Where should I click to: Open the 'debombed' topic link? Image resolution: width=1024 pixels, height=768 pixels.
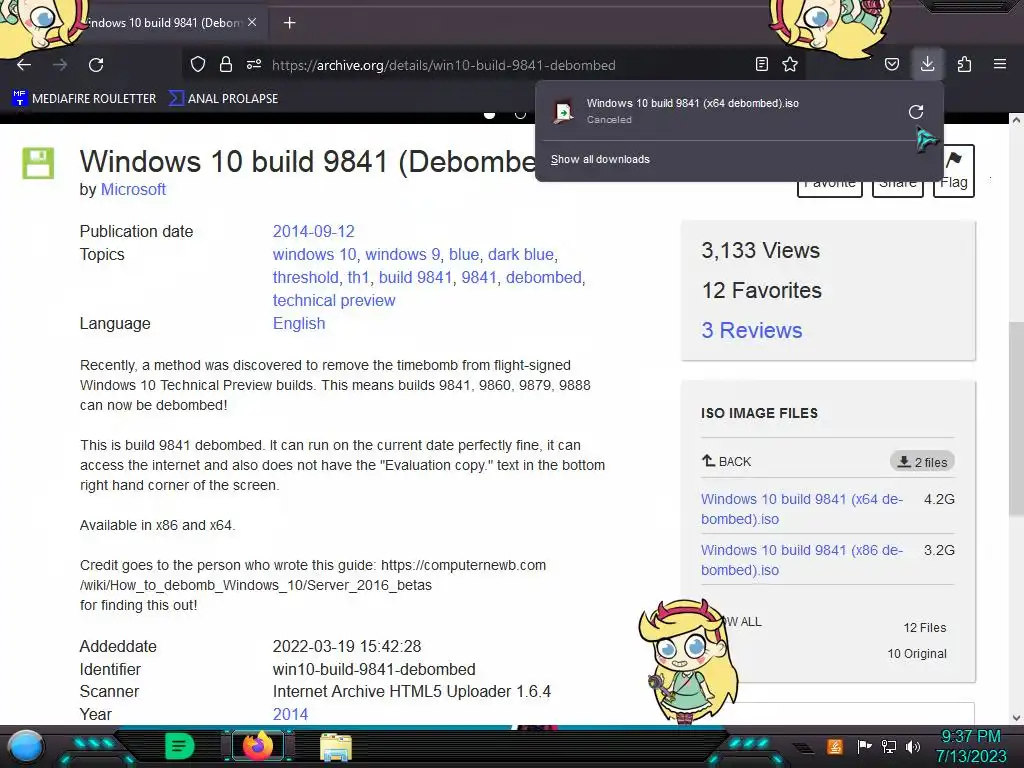click(543, 278)
